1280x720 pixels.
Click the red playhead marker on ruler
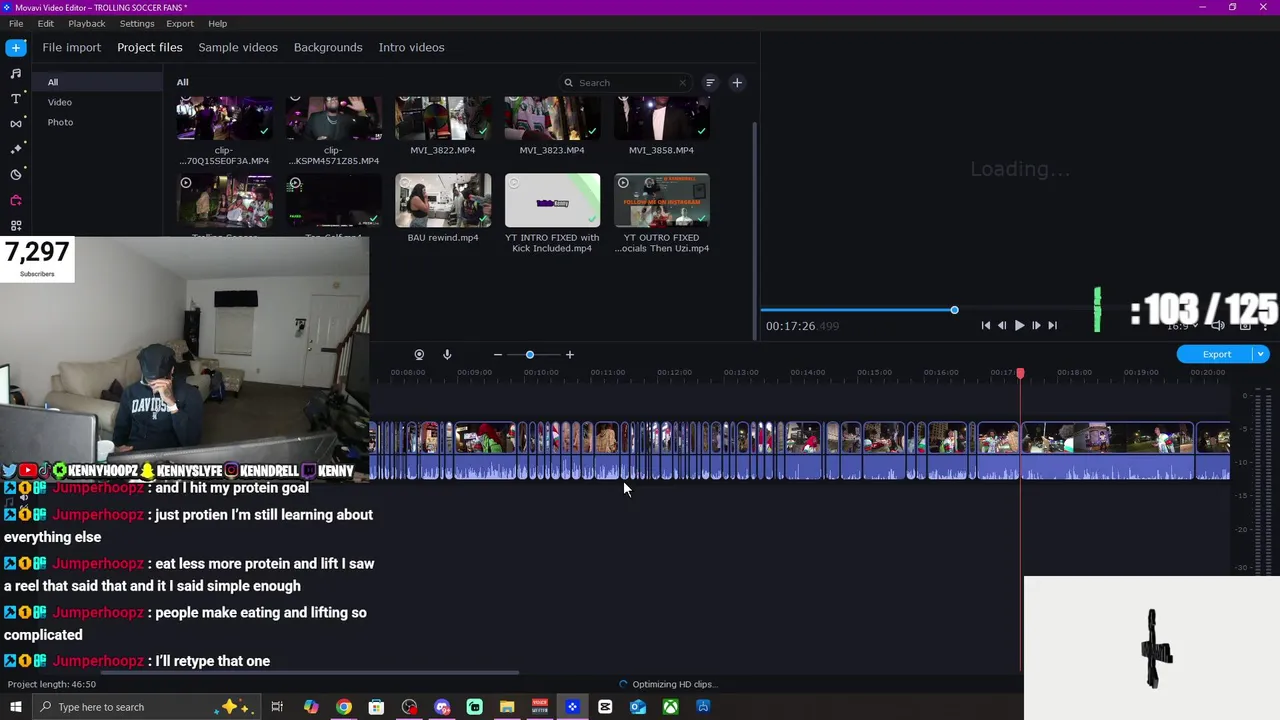(x=1020, y=373)
